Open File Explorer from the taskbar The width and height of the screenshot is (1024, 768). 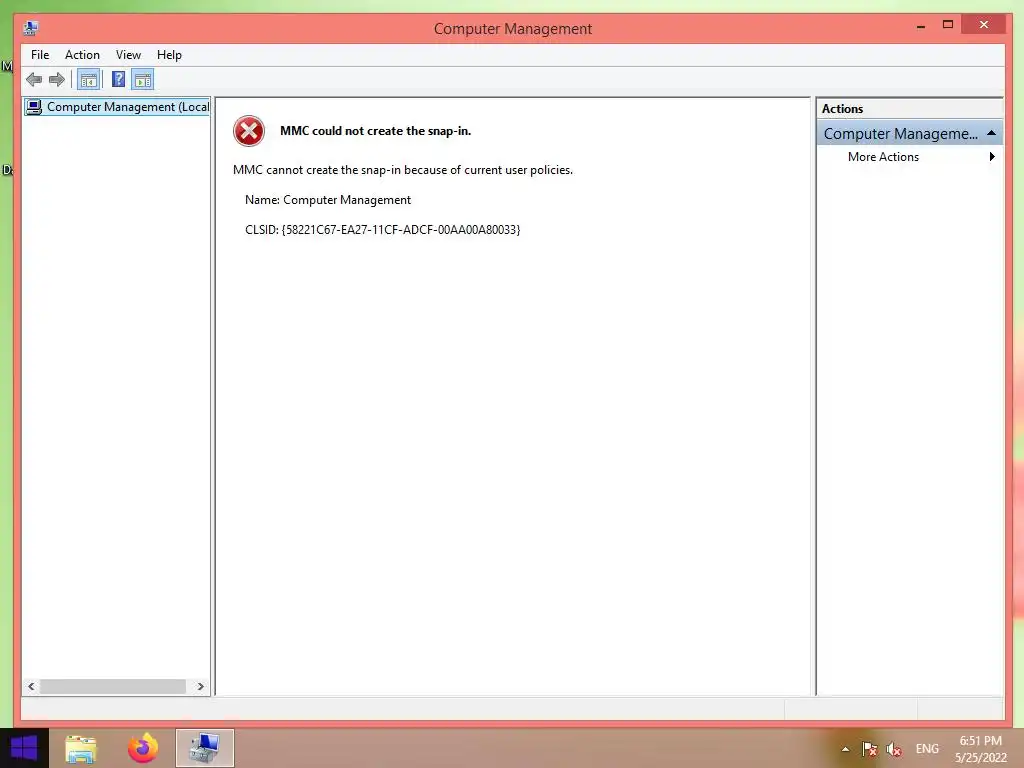coord(80,748)
